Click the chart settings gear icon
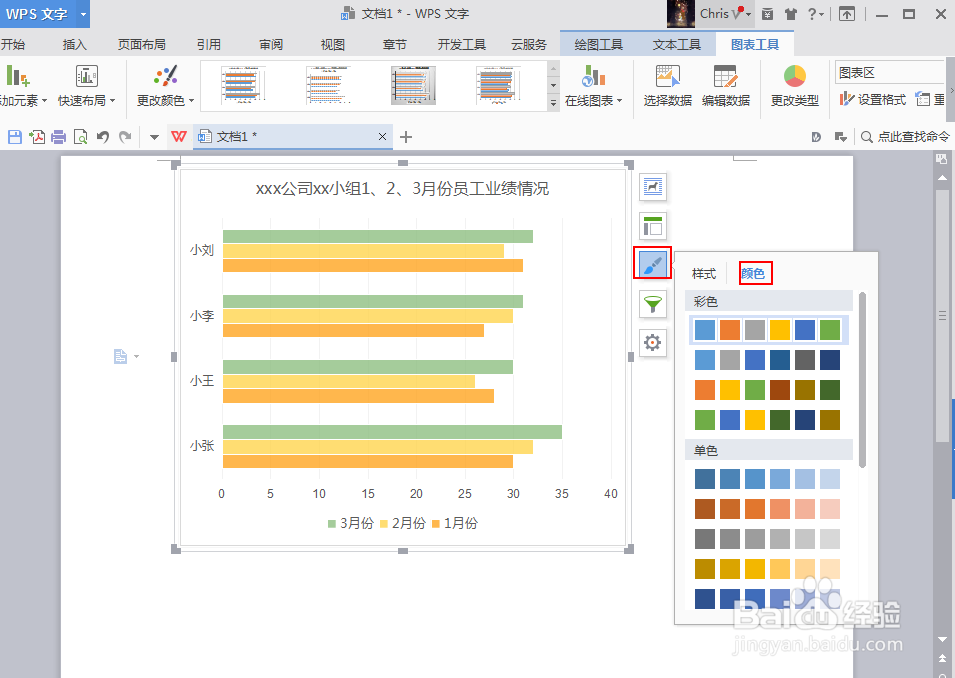The height and width of the screenshot is (678, 955). click(x=651, y=342)
